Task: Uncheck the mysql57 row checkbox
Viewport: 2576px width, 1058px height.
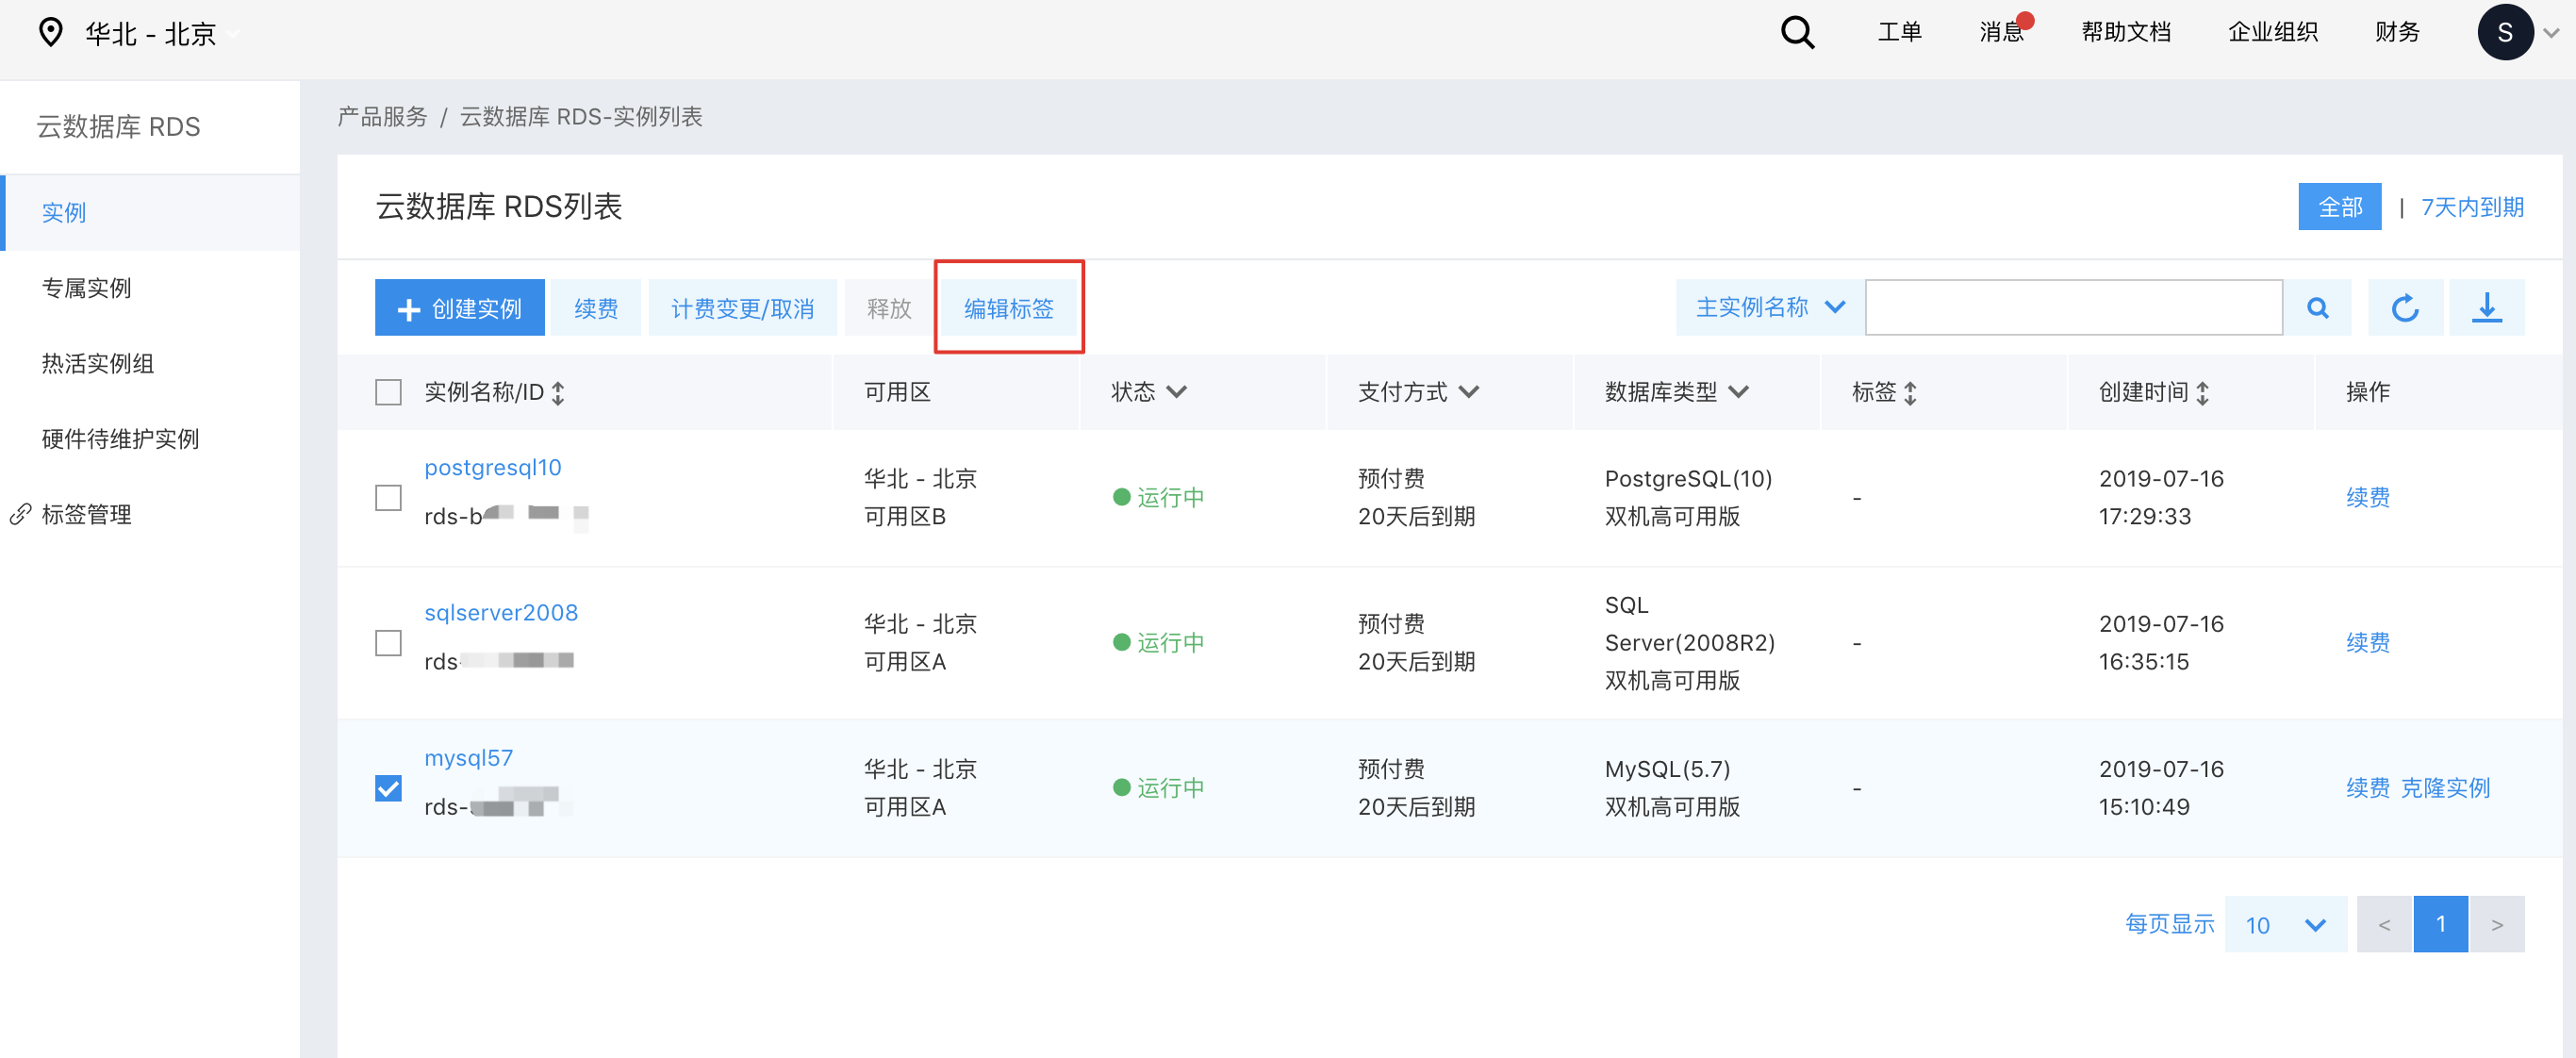Action: pyautogui.click(x=388, y=788)
